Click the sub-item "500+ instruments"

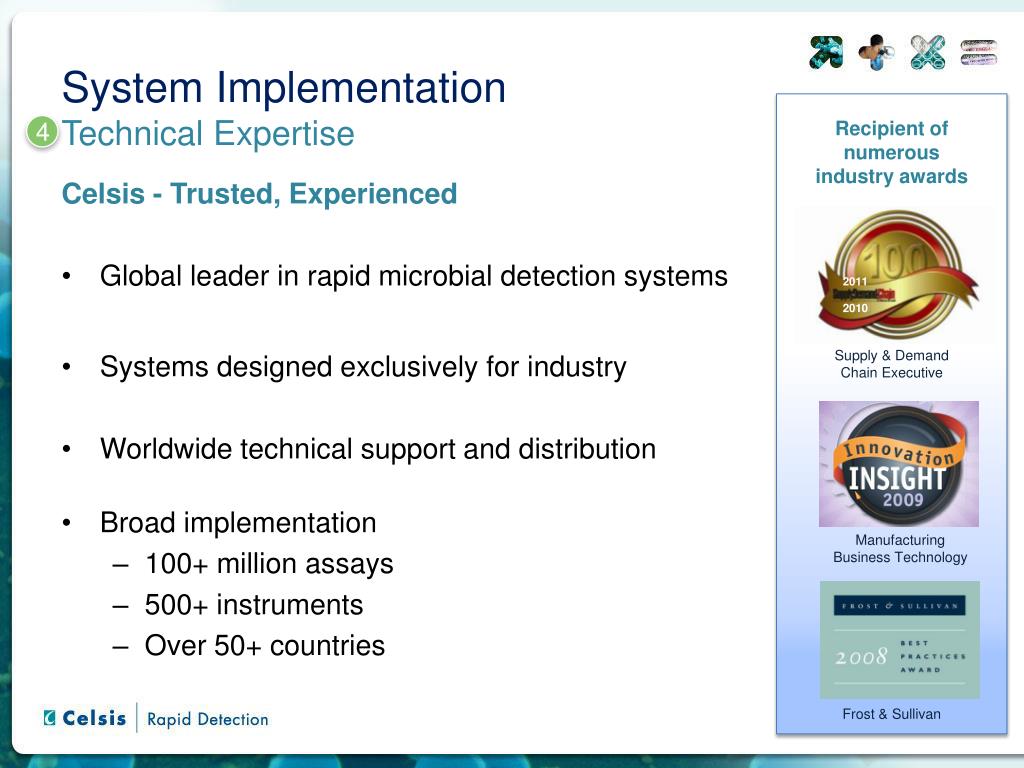pos(253,605)
